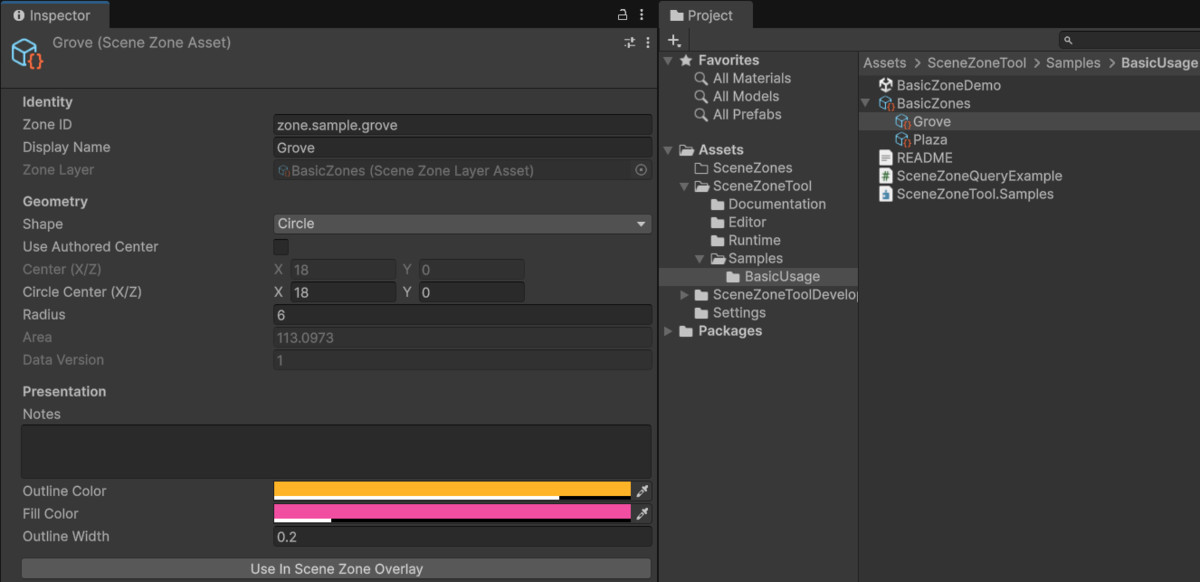Enable Use Authored Center checkbox

coord(281,247)
